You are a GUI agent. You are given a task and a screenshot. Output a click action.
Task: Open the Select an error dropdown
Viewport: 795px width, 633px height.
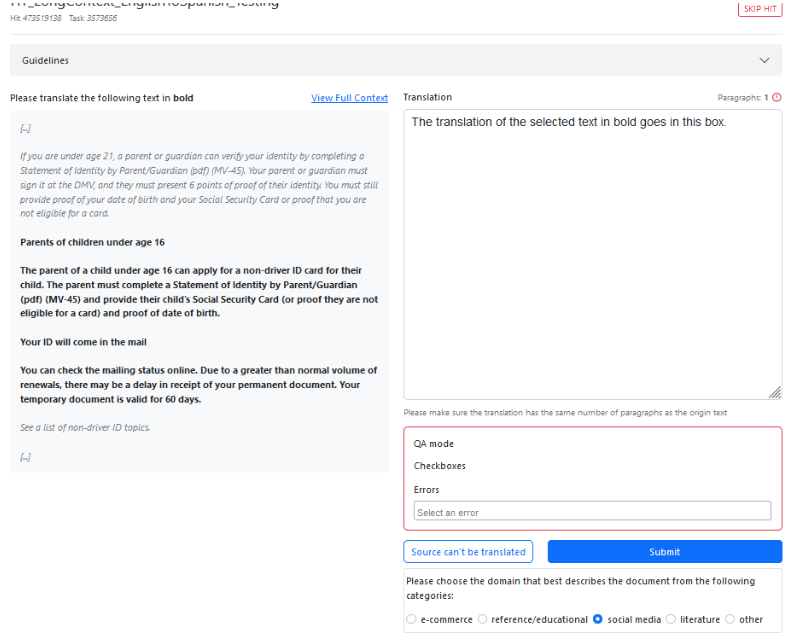tap(593, 512)
